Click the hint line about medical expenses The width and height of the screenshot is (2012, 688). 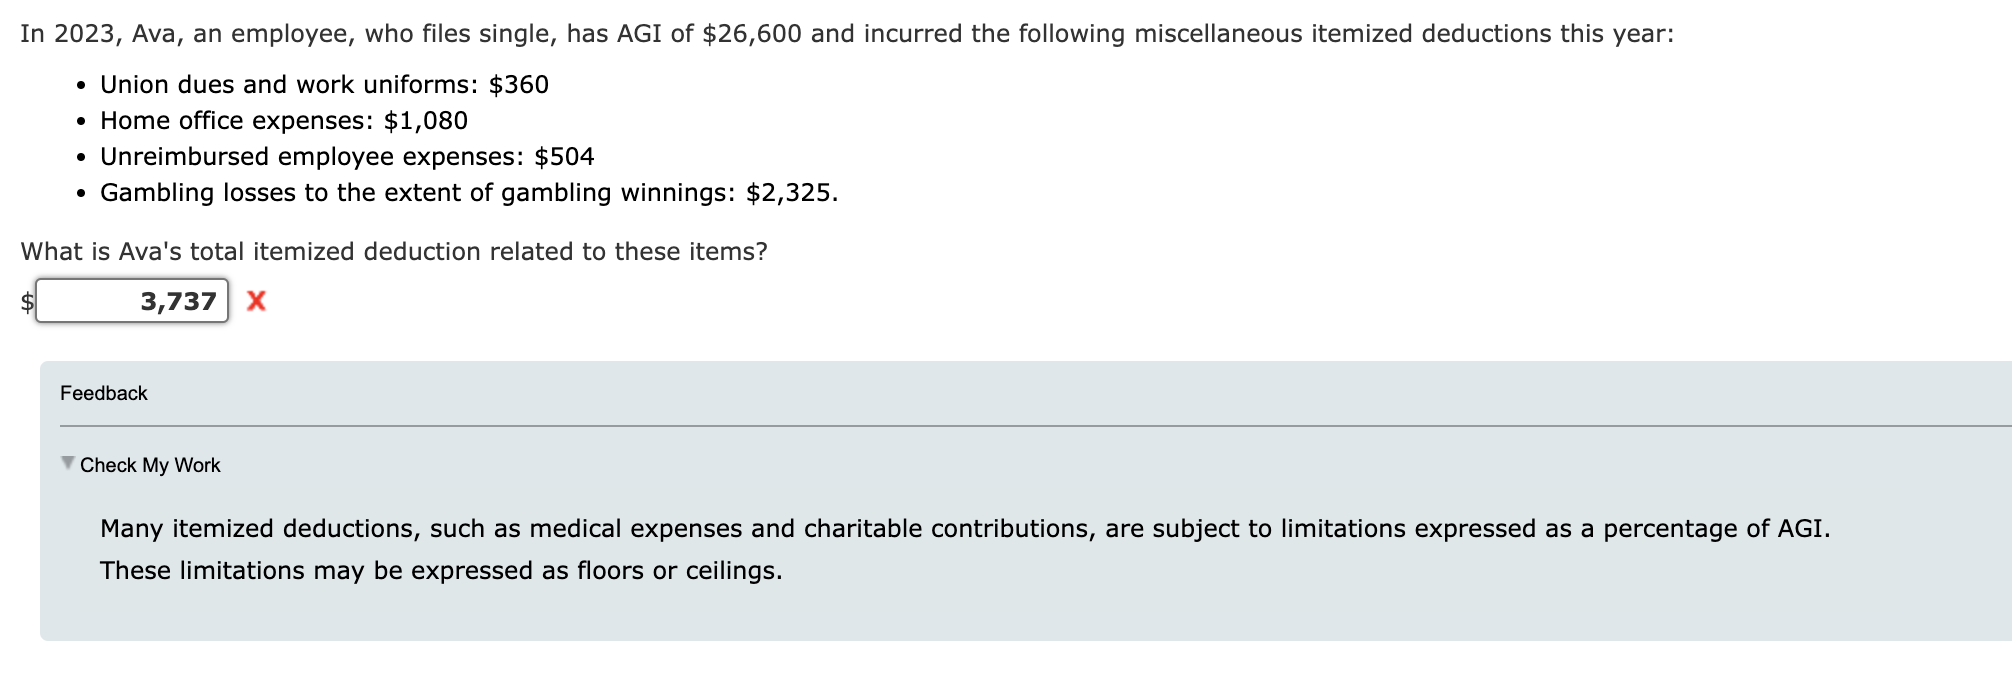pos(964,528)
